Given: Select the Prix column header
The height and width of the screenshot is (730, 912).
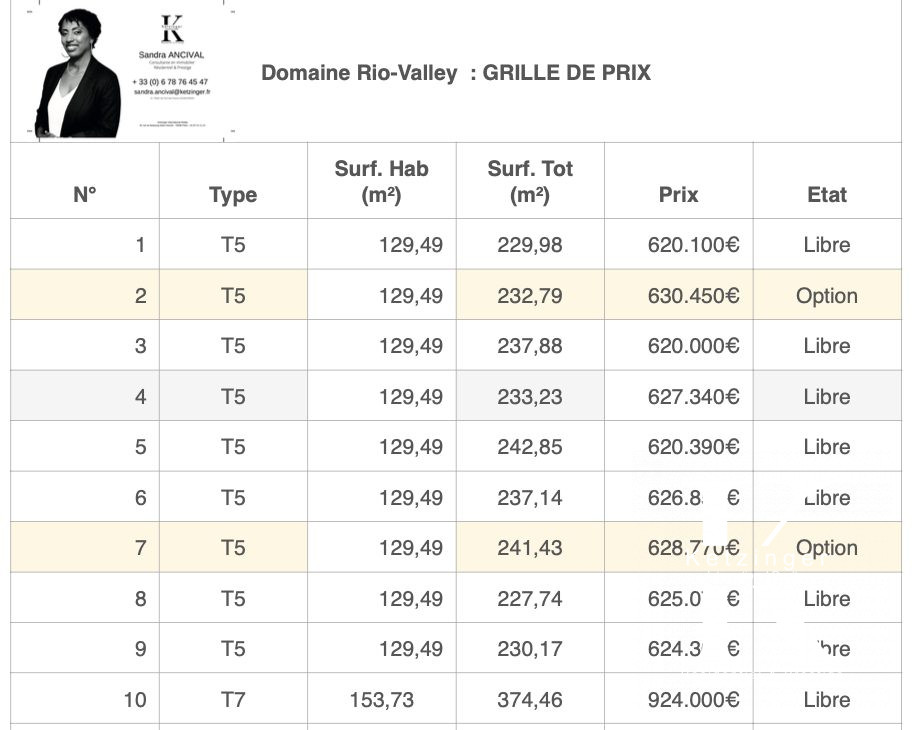Looking at the screenshot, I should coord(678,195).
